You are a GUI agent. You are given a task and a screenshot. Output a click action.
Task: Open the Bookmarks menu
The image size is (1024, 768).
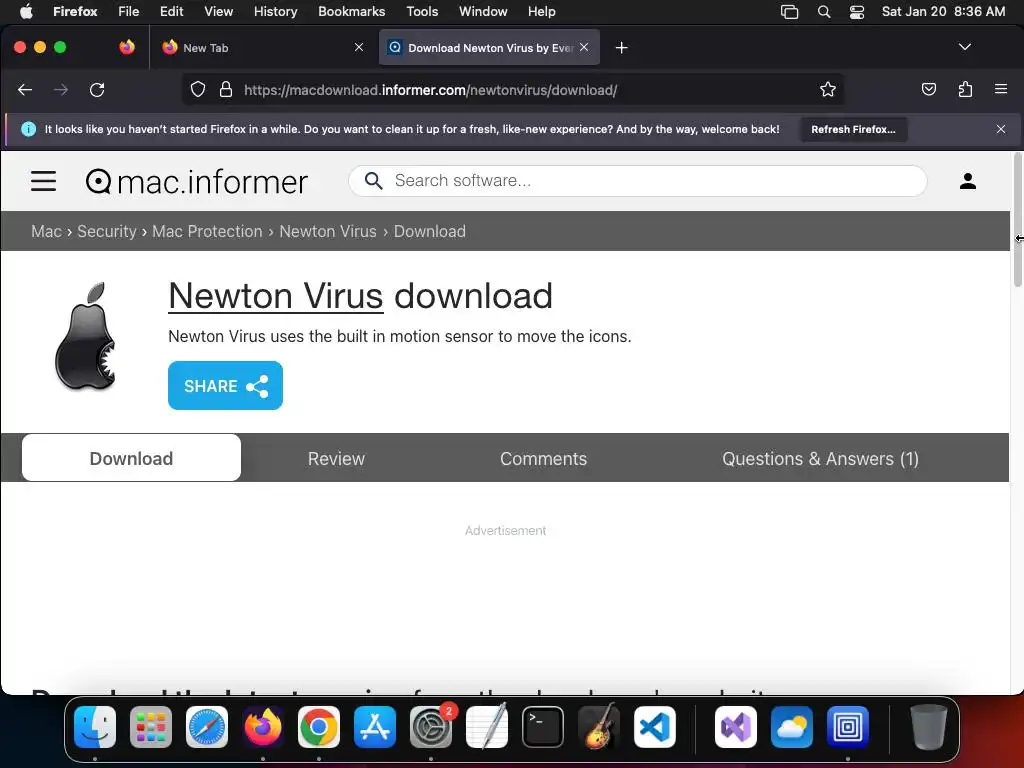pyautogui.click(x=351, y=12)
